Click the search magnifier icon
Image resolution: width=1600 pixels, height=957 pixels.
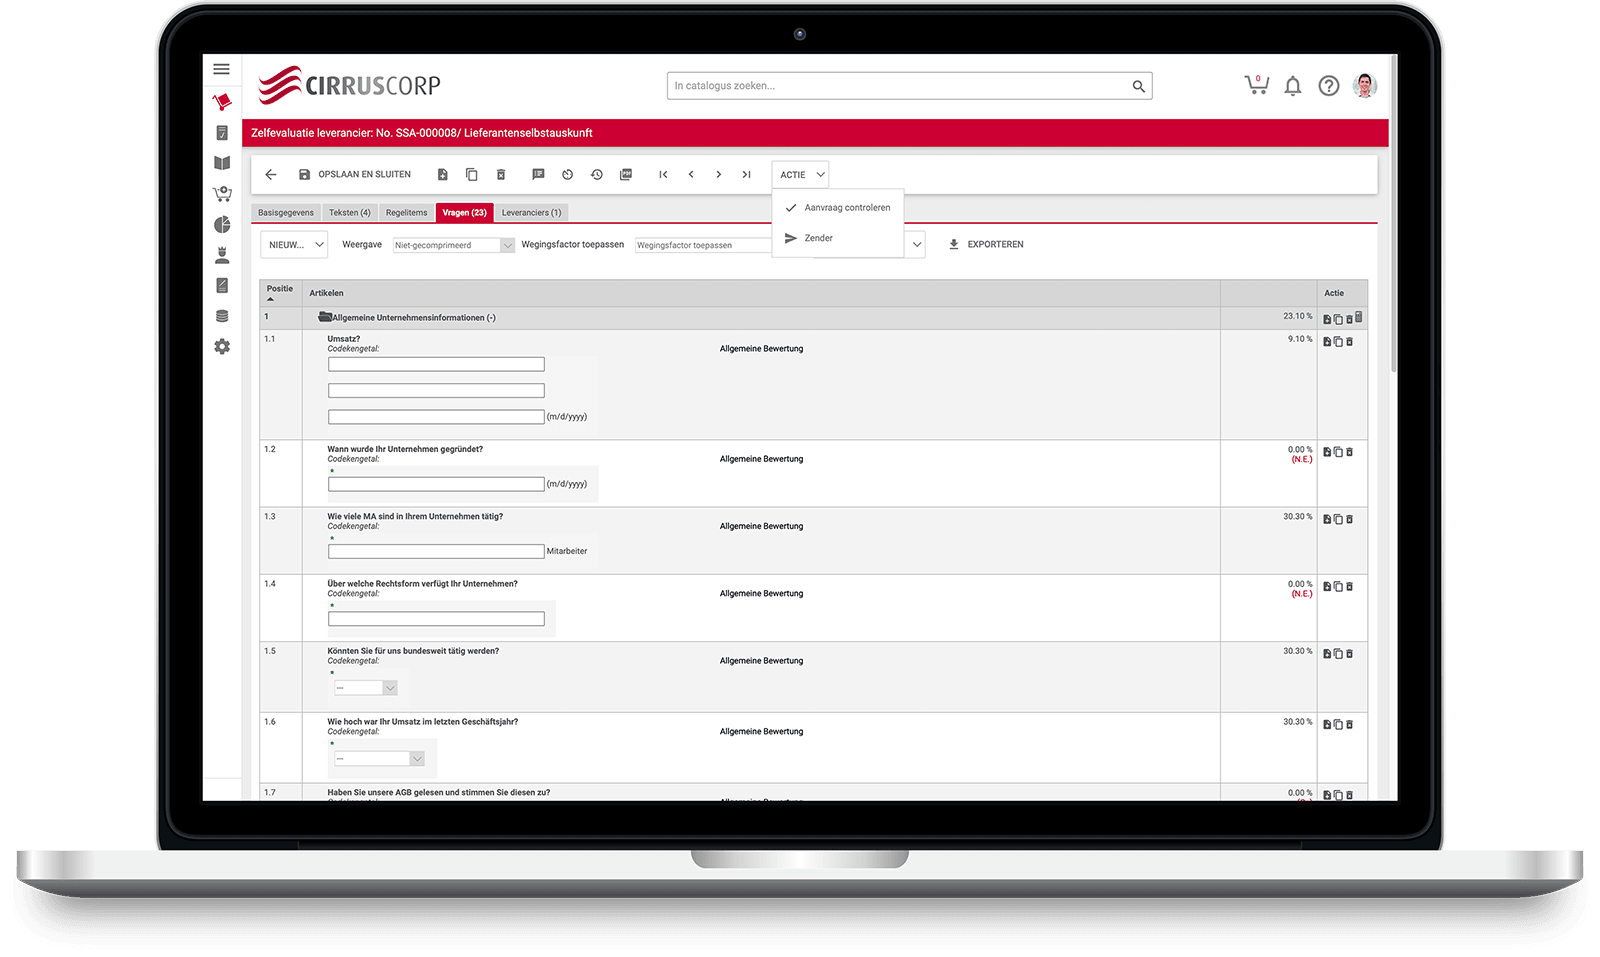1138,86
